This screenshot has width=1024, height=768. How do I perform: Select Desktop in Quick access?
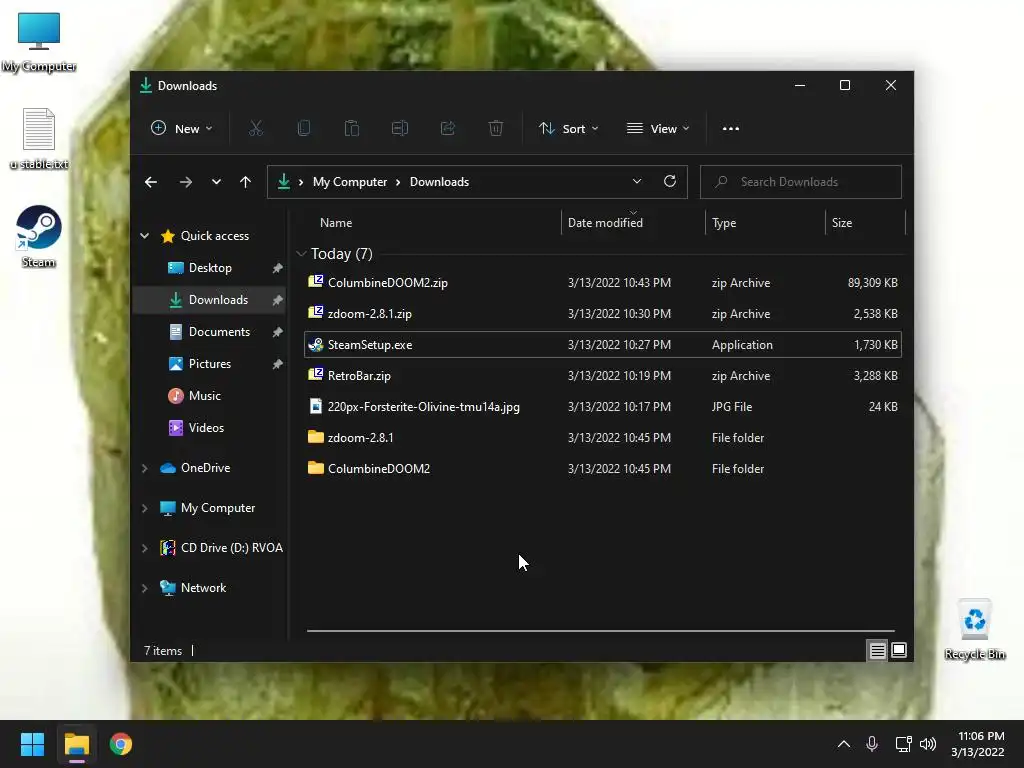coord(210,268)
